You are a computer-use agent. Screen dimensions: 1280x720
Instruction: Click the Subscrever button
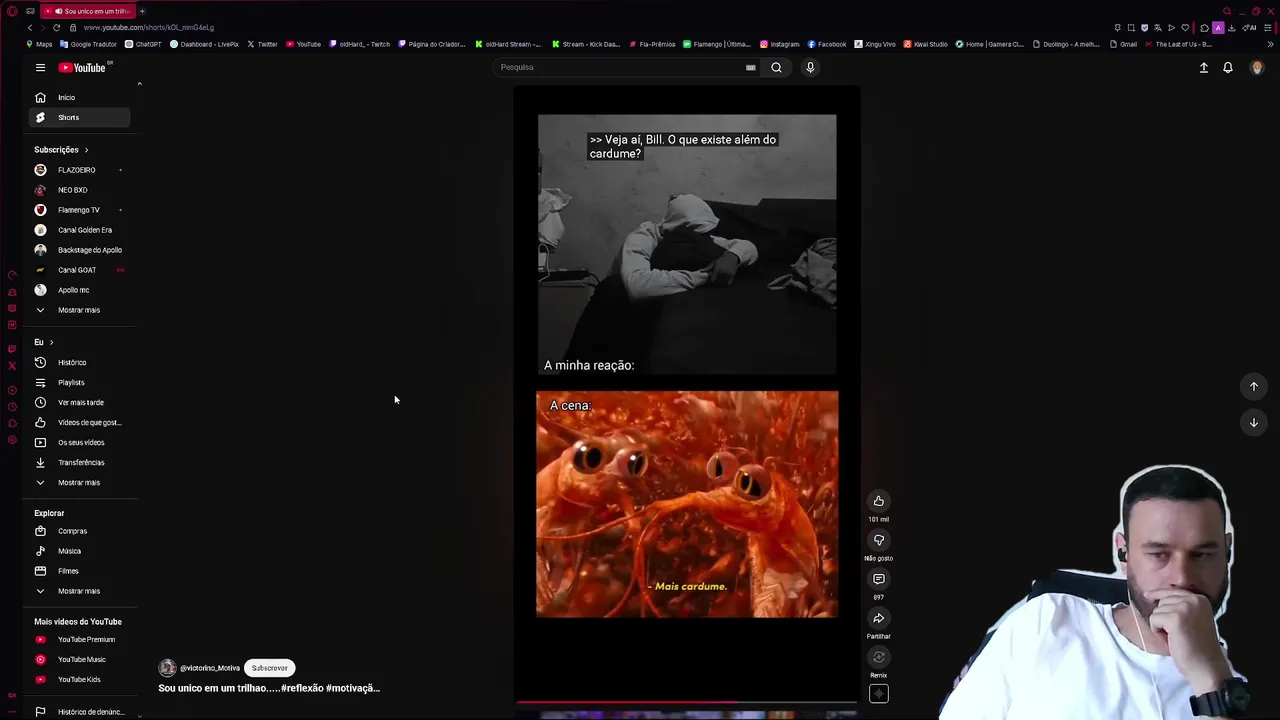tap(269, 668)
